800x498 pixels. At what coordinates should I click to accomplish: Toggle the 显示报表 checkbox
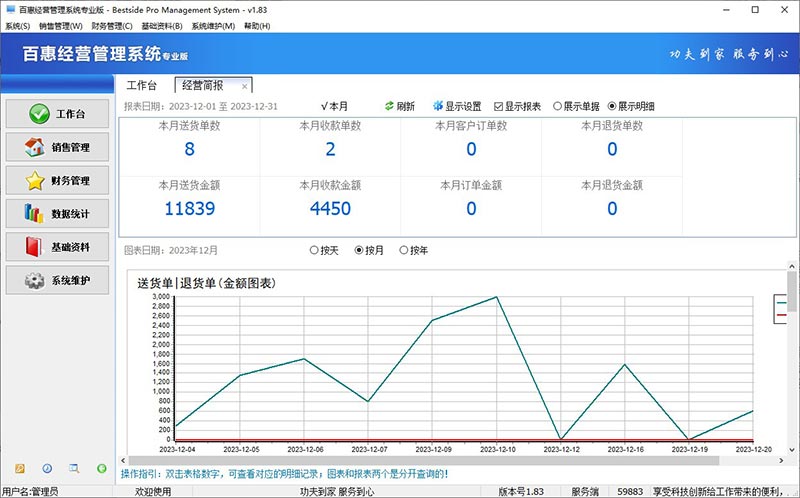(x=499, y=107)
